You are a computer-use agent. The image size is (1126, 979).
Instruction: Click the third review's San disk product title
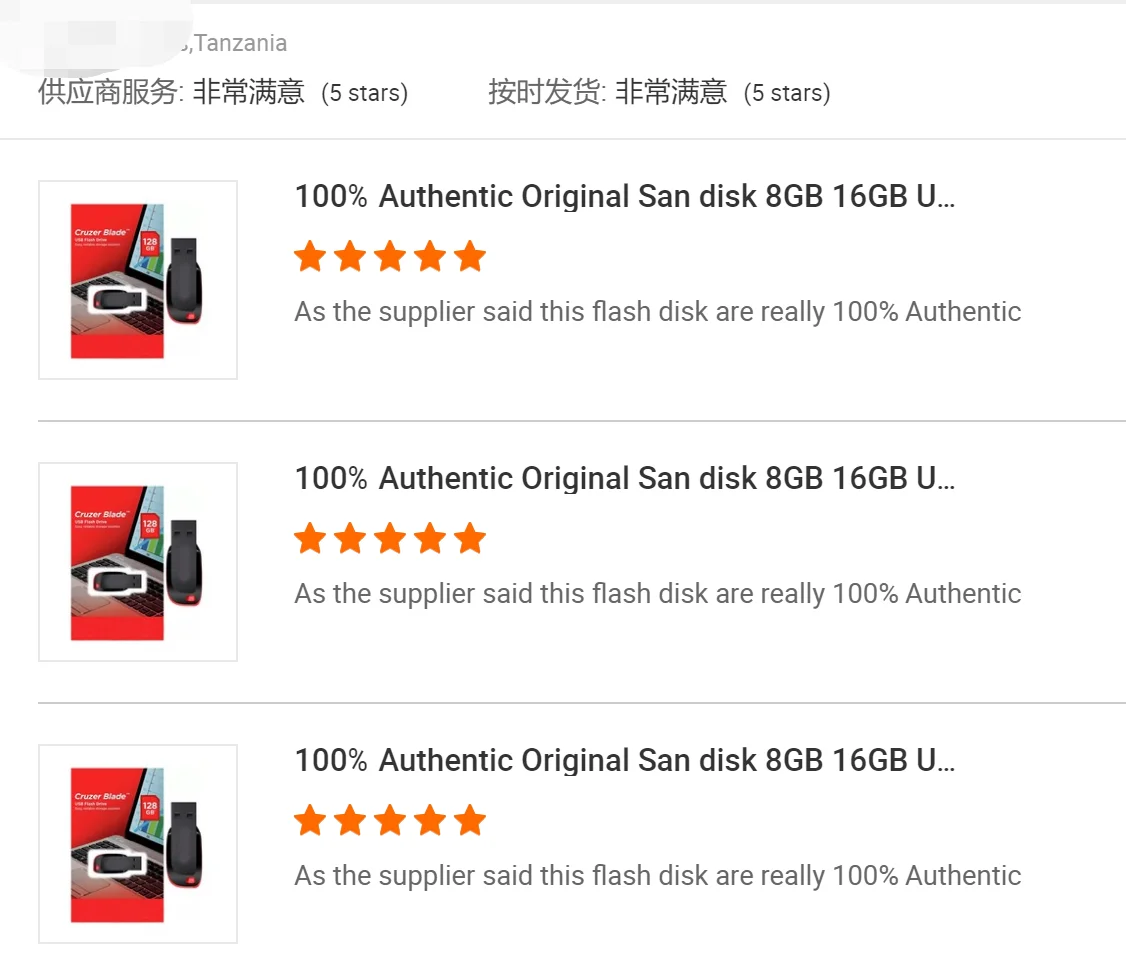[625, 761]
